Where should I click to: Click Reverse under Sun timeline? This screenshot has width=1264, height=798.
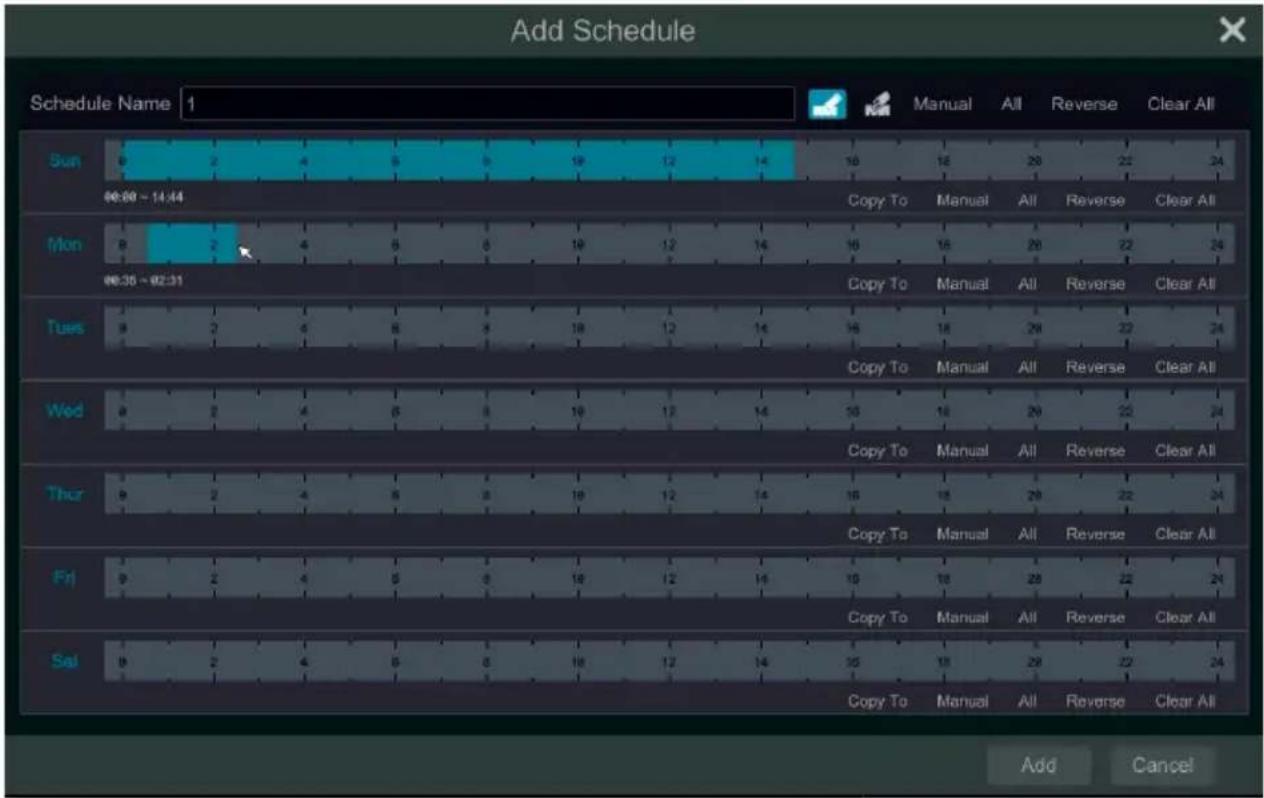pos(1095,200)
